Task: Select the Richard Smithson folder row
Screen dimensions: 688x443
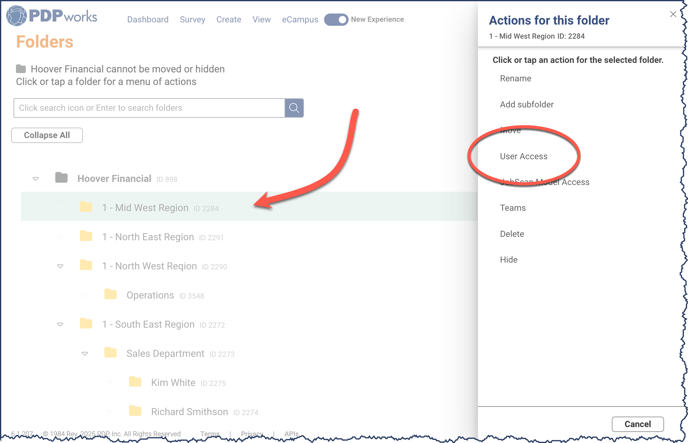Action: pyautogui.click(x=190, y=412)
